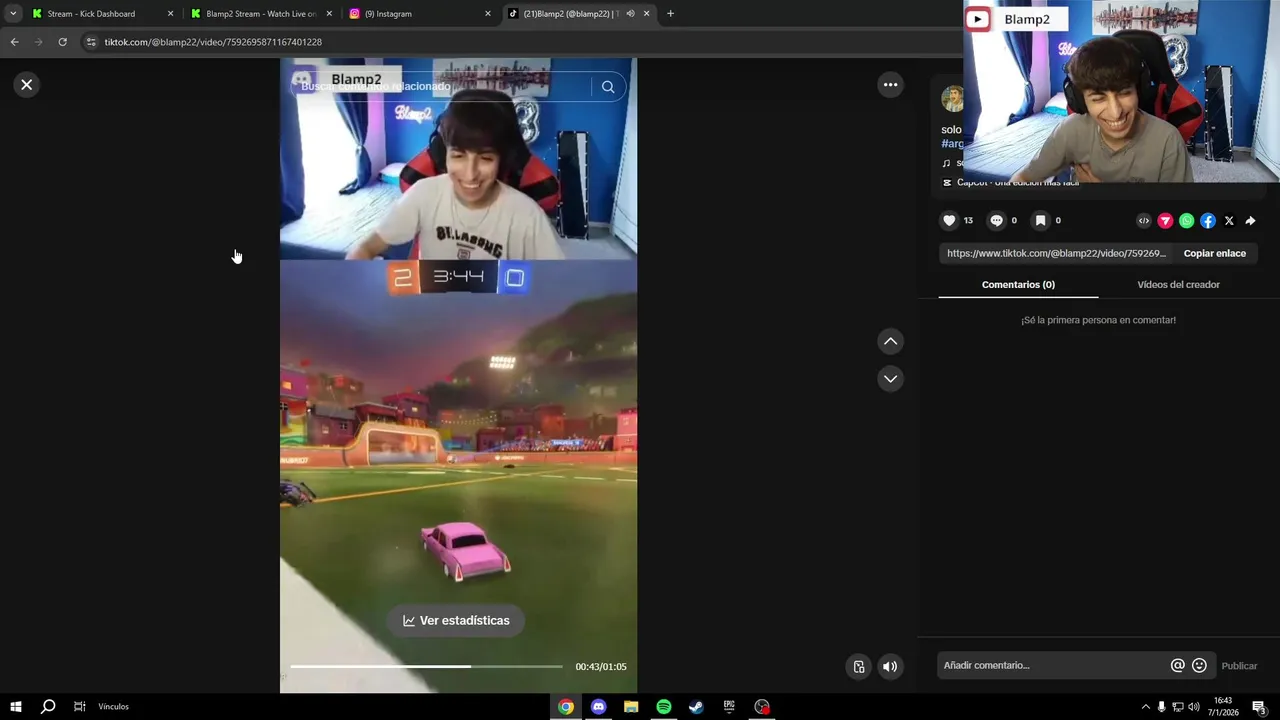Image resolution: width=1280 pixels, height=720 pixels.
Task: Open Ver estadísticas on the video
Action: coord(456,621)
